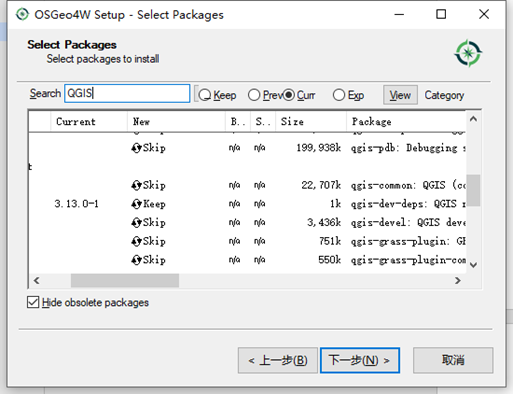Click the cycle icon for qgis-common Skip

[x=136, y=185]
